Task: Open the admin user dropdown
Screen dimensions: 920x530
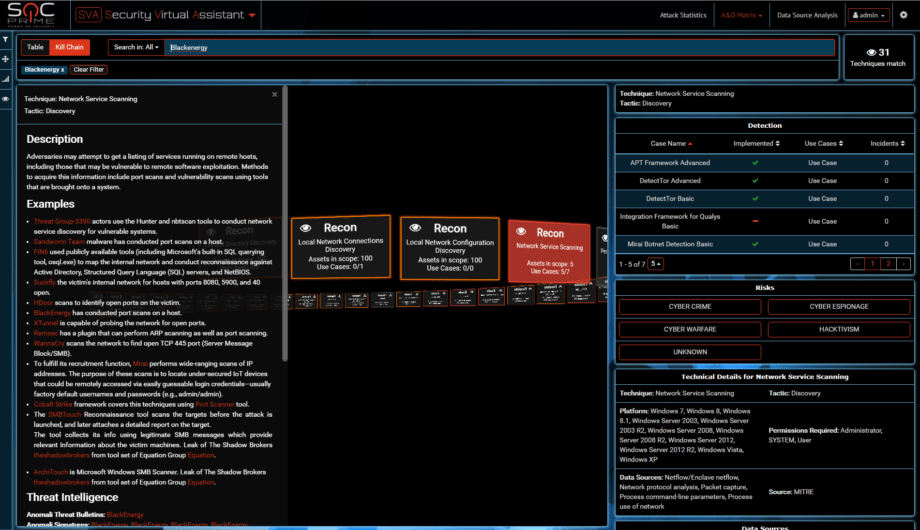Action: (868, 15)
